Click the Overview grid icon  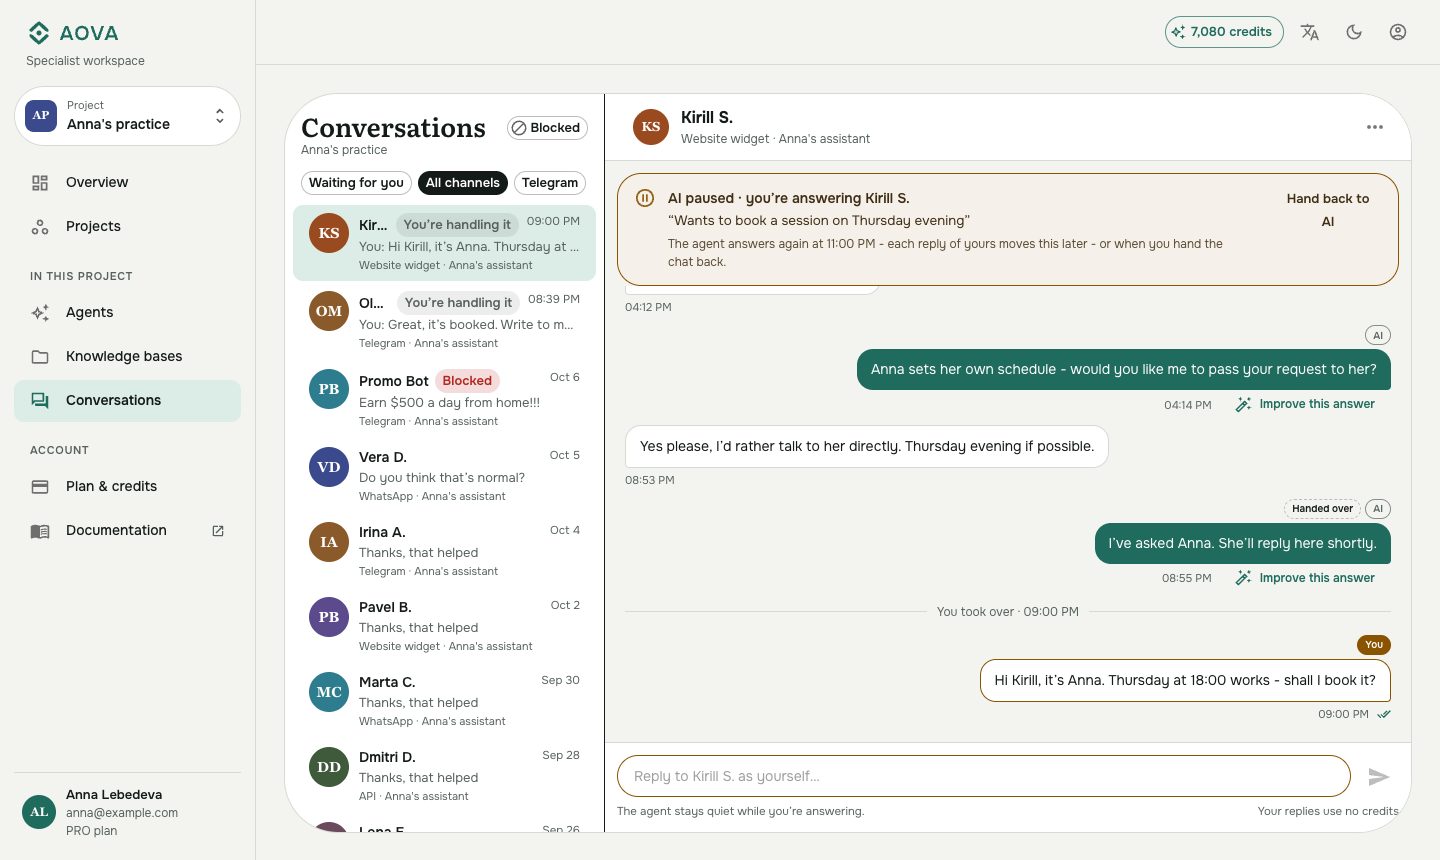pyautogui.click(x=40, y=183)
